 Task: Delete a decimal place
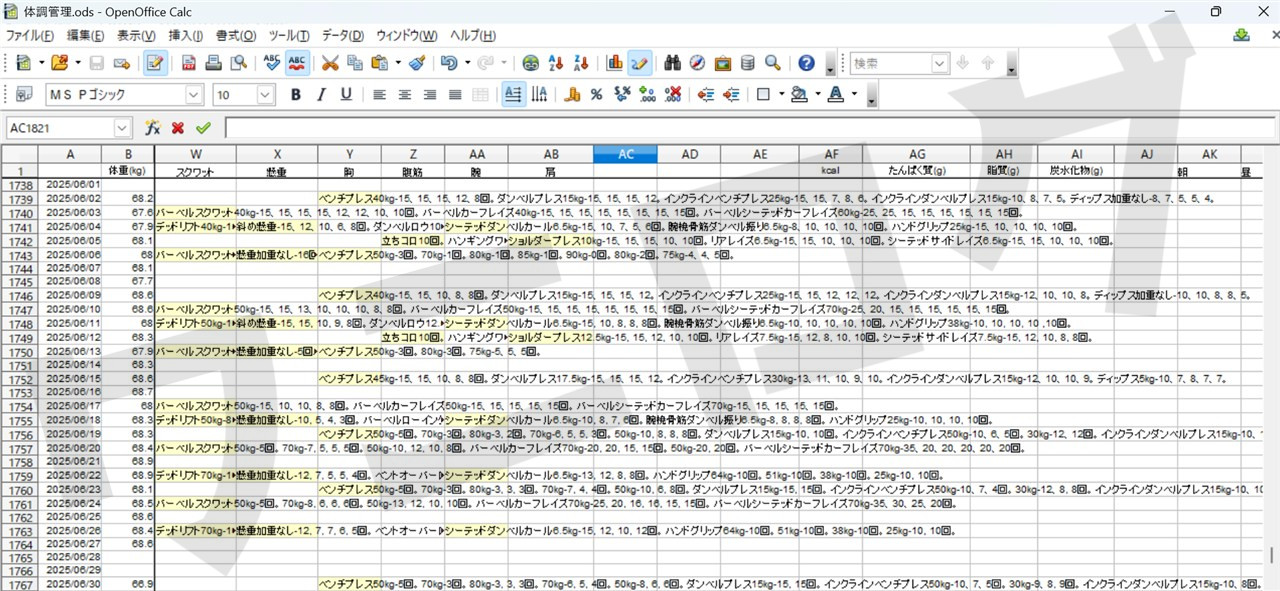[x=673, y=94]
